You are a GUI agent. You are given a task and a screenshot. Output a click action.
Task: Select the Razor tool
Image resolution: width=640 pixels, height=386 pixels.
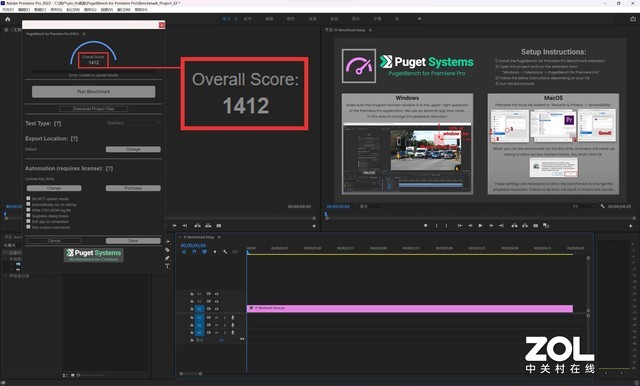coord(167,250)
